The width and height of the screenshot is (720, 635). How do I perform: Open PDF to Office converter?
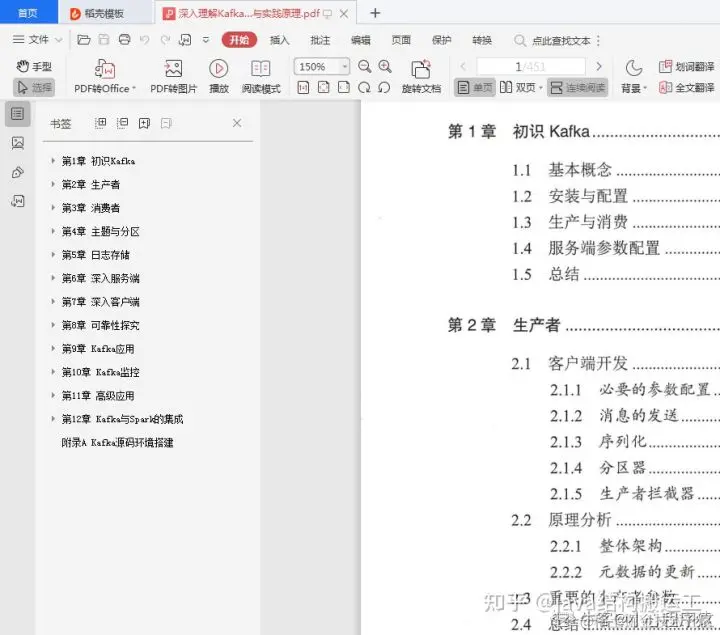point(105,76)
